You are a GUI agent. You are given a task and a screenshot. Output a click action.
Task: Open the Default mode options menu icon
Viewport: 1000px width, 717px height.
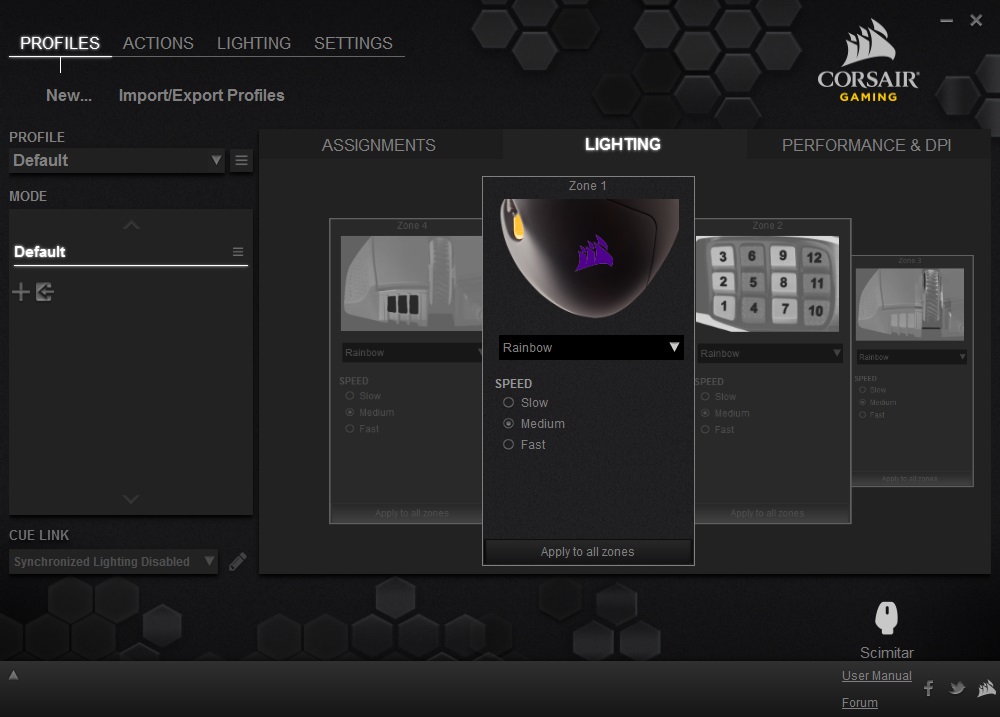point(238,252)
